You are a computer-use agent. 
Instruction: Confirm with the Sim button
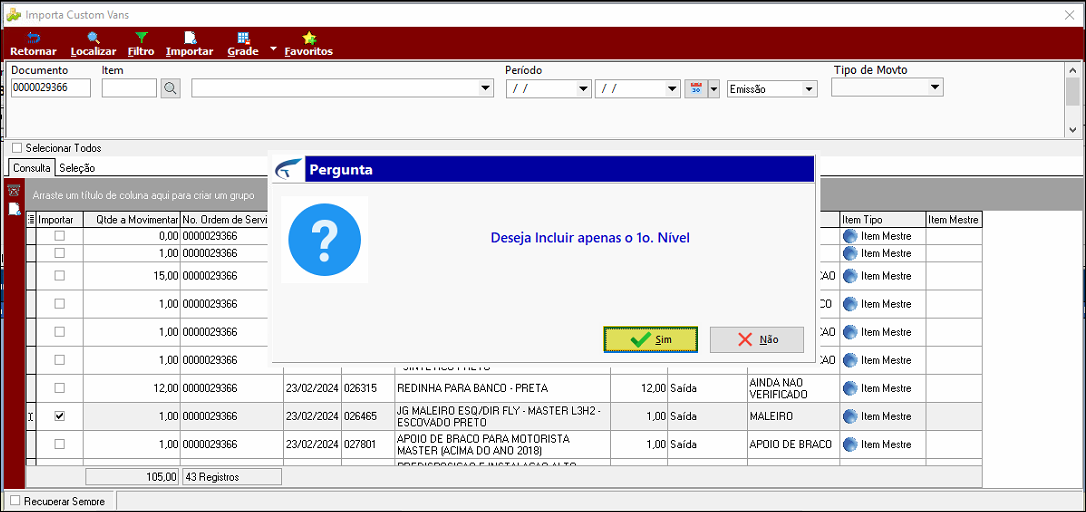click(650, 339)
